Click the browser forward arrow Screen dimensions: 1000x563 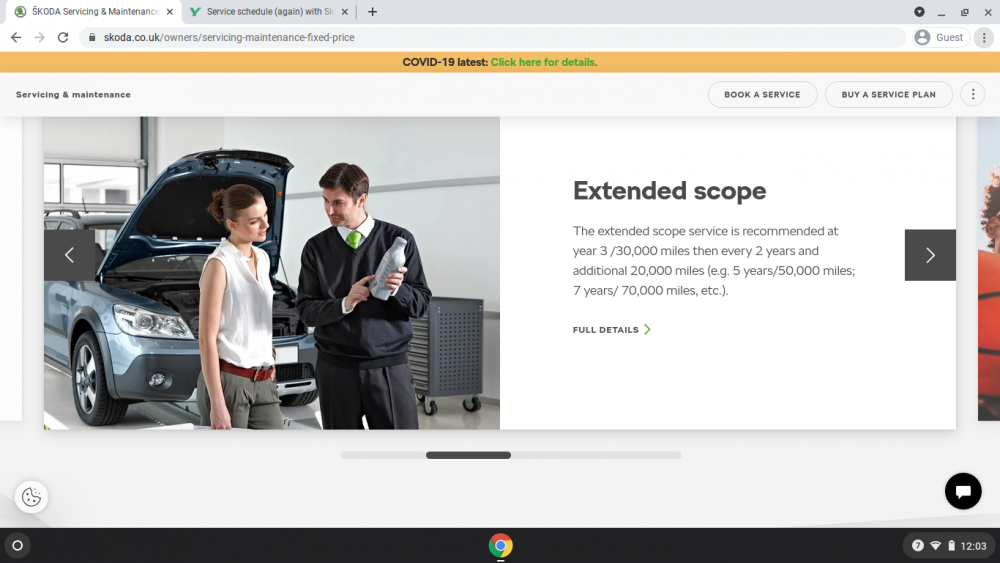tap(40, 38)
